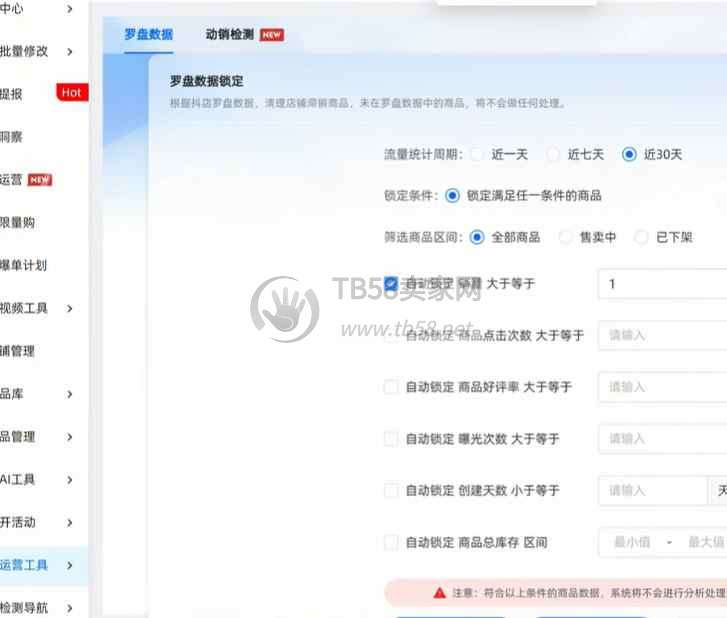Viewport: 727px width, 618px height.
Task: Click the 最小值 stock input
Action: pyautogui.click(x=631, y=542)
